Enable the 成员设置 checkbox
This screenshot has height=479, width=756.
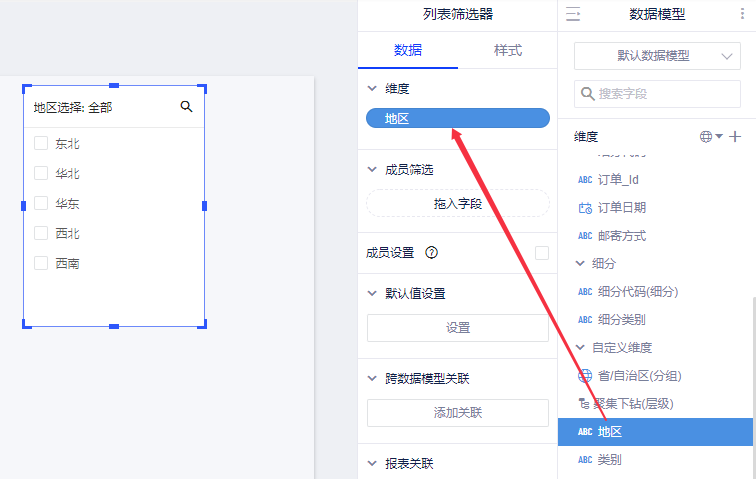542,253
